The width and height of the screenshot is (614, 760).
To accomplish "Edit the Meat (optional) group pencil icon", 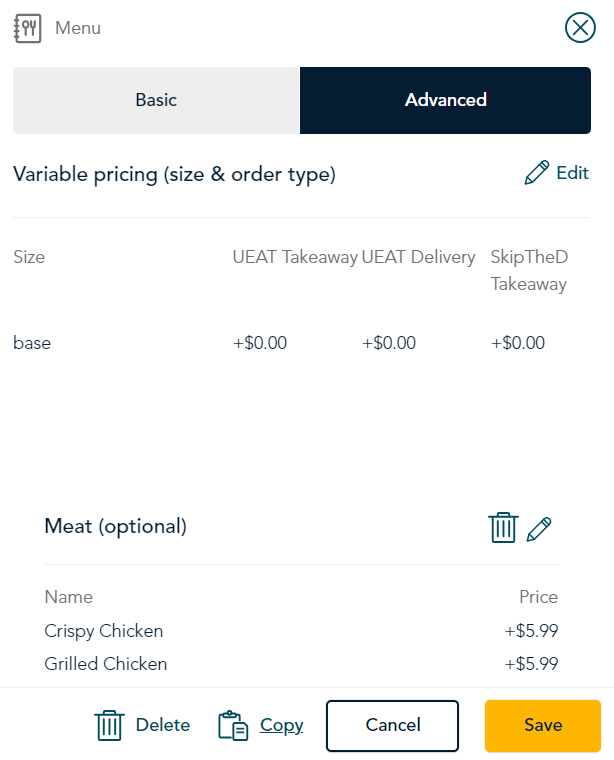I will 539,528.
